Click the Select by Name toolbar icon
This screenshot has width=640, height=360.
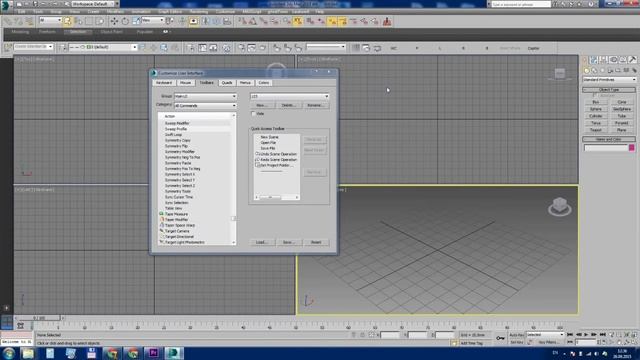78,21
